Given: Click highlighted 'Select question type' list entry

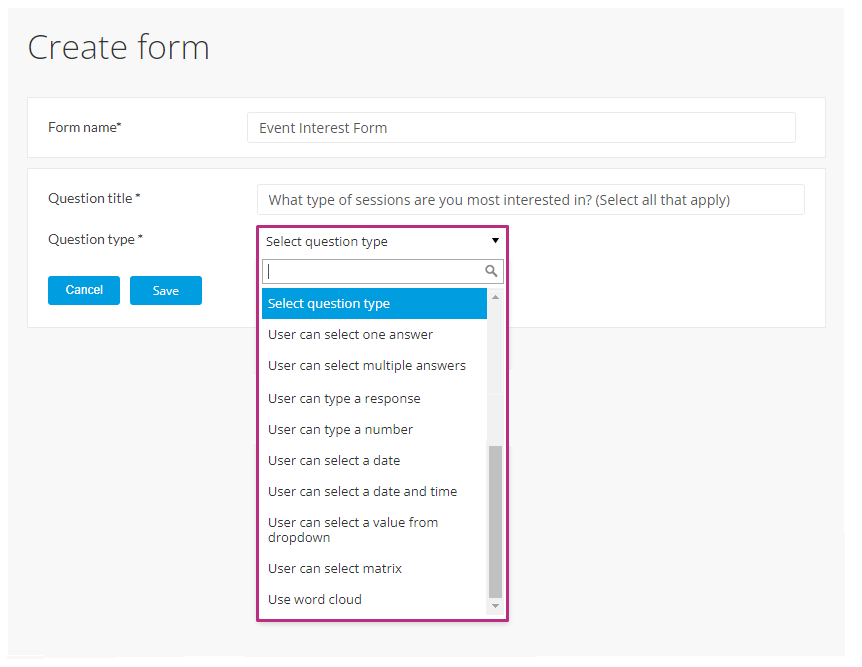Looking at the screenshot, I should (374, 304).
